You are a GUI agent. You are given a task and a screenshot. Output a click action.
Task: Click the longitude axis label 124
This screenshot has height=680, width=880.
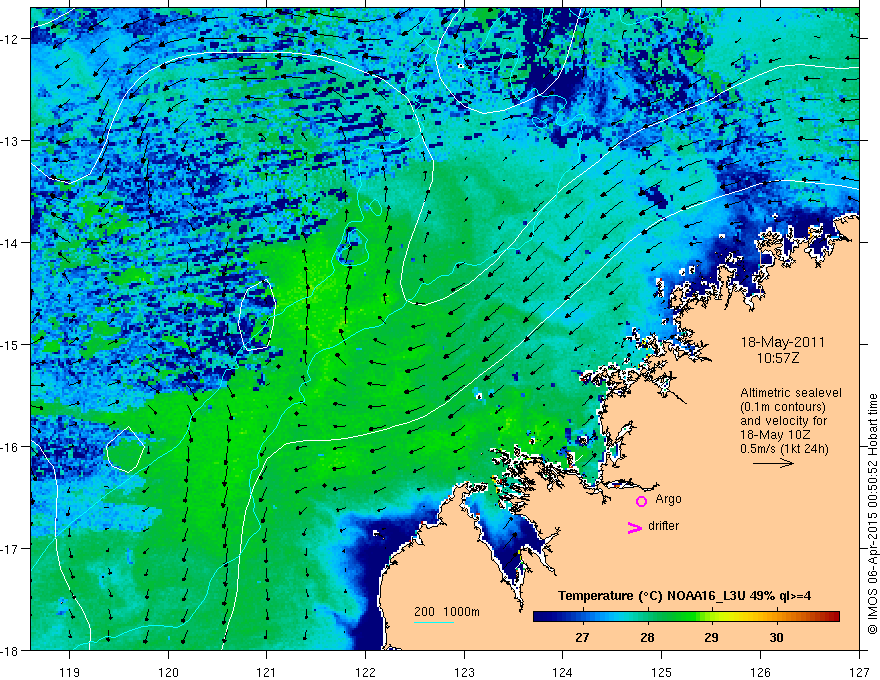(562, 672)
